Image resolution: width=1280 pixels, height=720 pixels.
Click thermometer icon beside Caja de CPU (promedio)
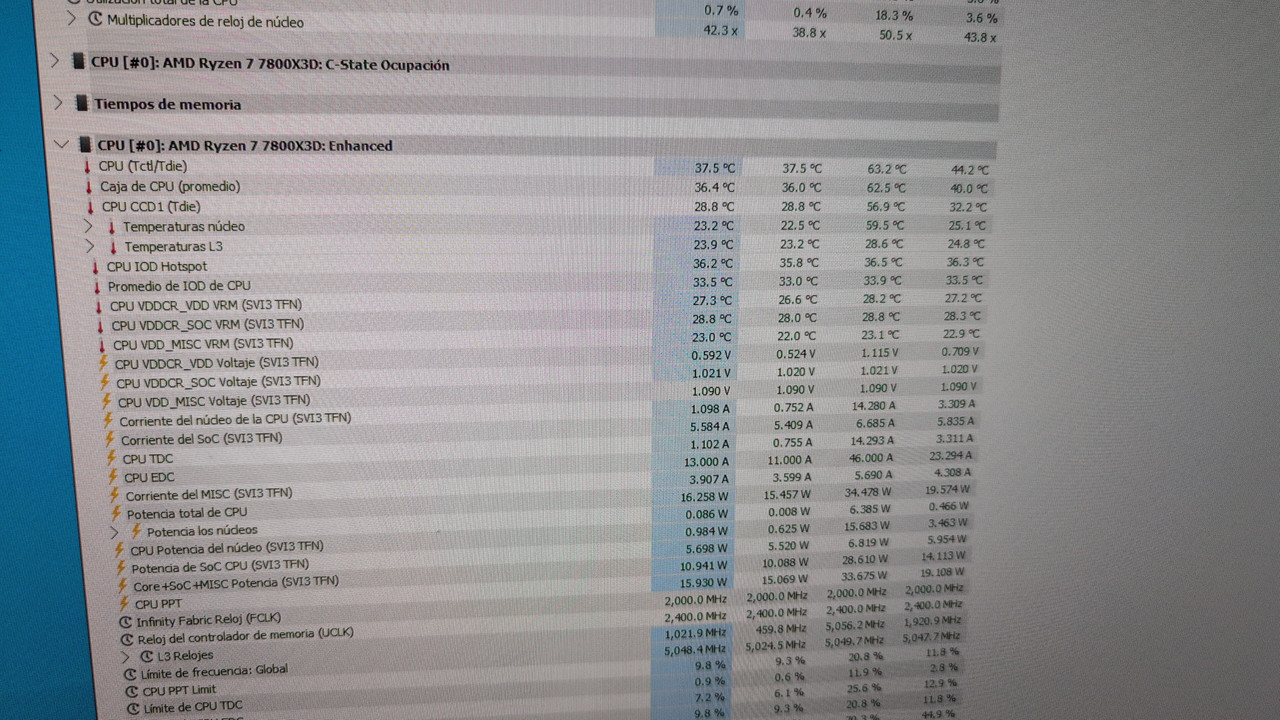pyautogui.click(x=89, y=187)
